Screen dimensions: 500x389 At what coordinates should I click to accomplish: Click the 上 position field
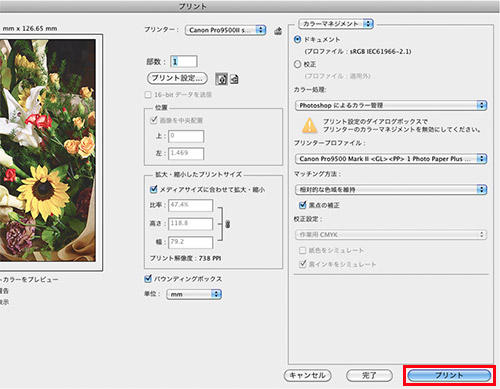tap(186, 136)
